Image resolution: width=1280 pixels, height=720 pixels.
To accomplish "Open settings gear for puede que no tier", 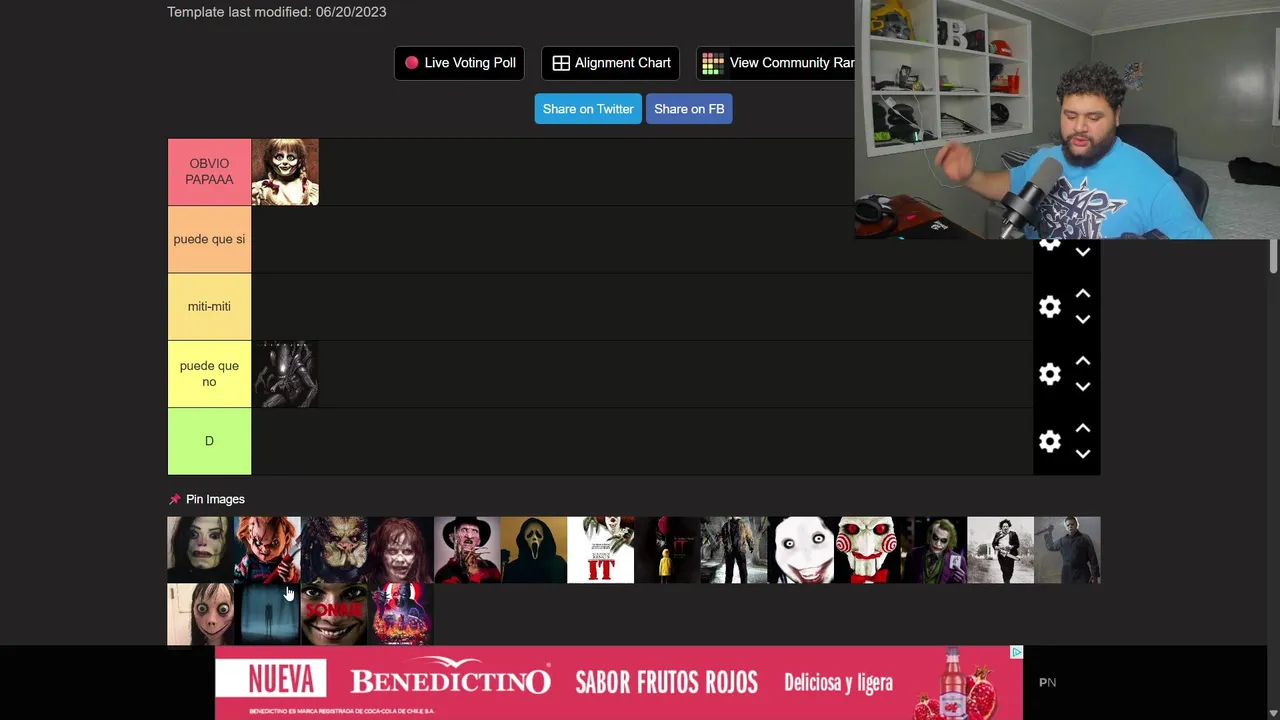I will (x=1049, y=374).
